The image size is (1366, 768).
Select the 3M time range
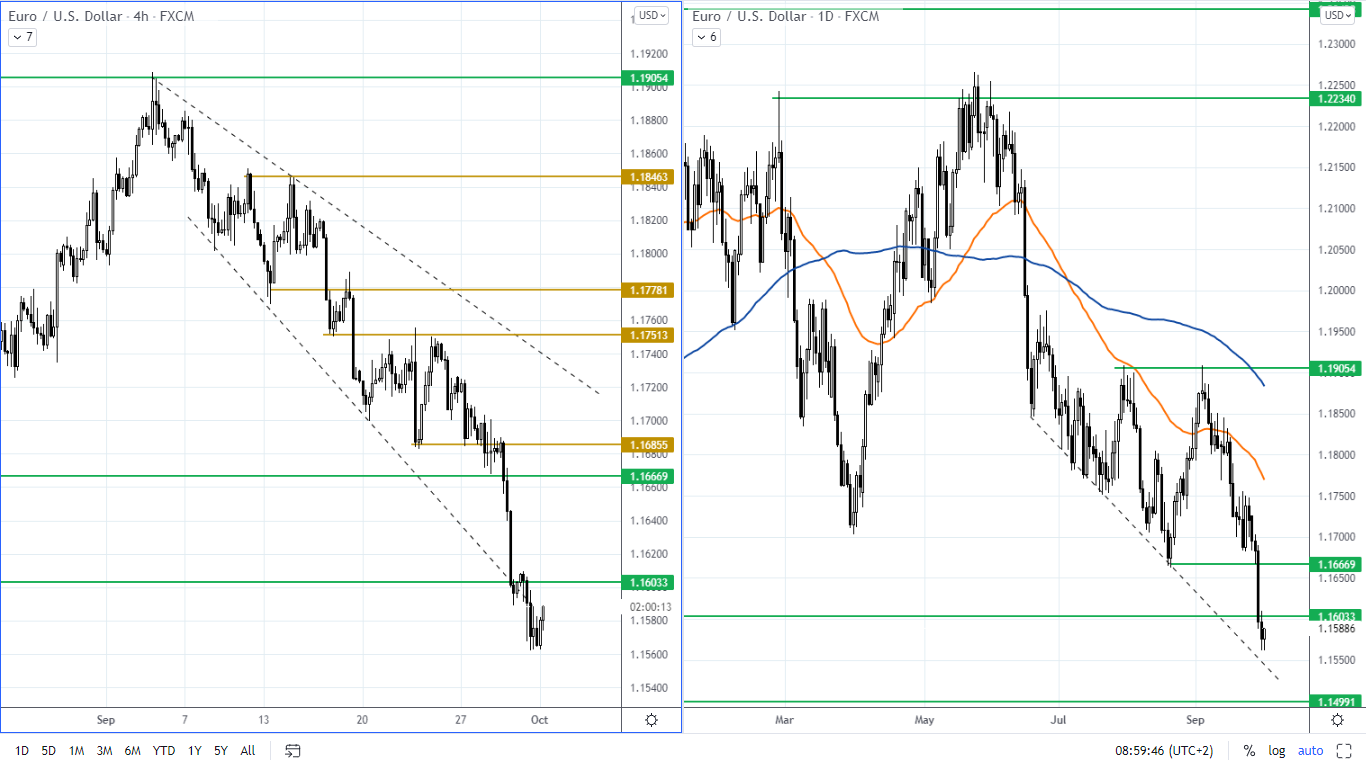pos(104,750)
